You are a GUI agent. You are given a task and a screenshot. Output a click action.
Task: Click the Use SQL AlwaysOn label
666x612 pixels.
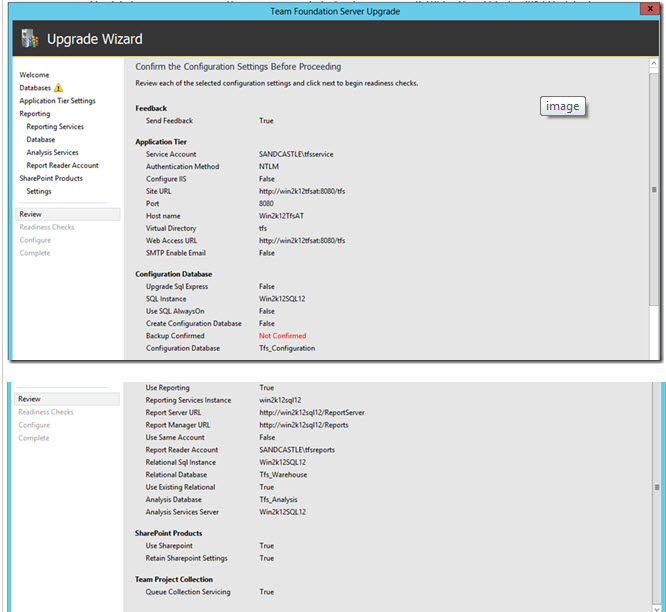[175, 311]
